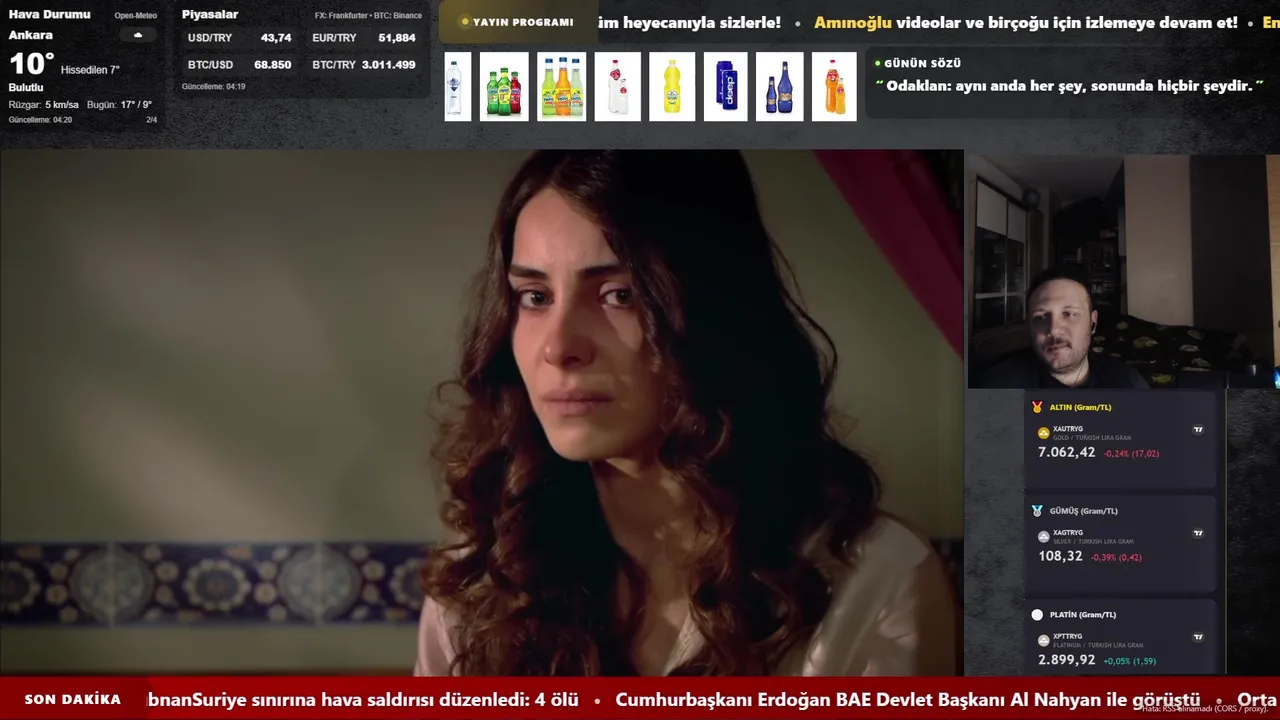Click the TradingView logo on the GÜMÜŞ card
The height and width of the screenshot is (720, 1280).
click(1198, 533)
